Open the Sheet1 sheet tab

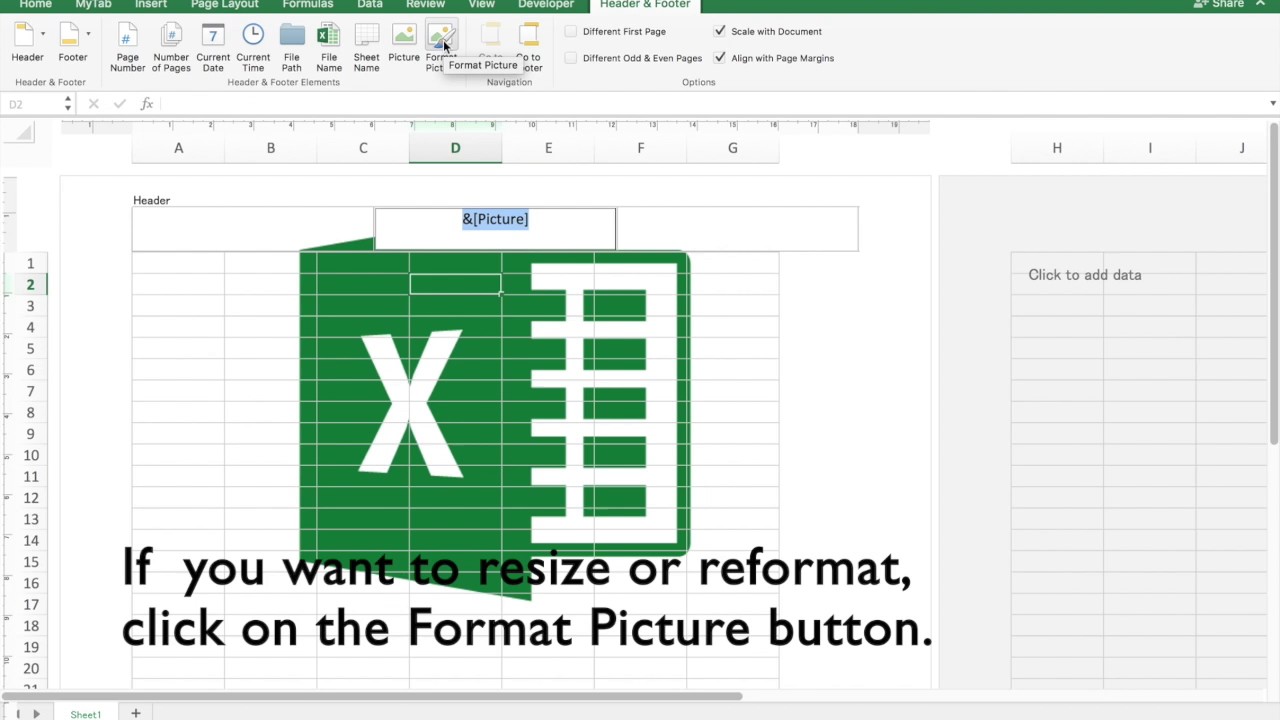click(x=85, y=714)
